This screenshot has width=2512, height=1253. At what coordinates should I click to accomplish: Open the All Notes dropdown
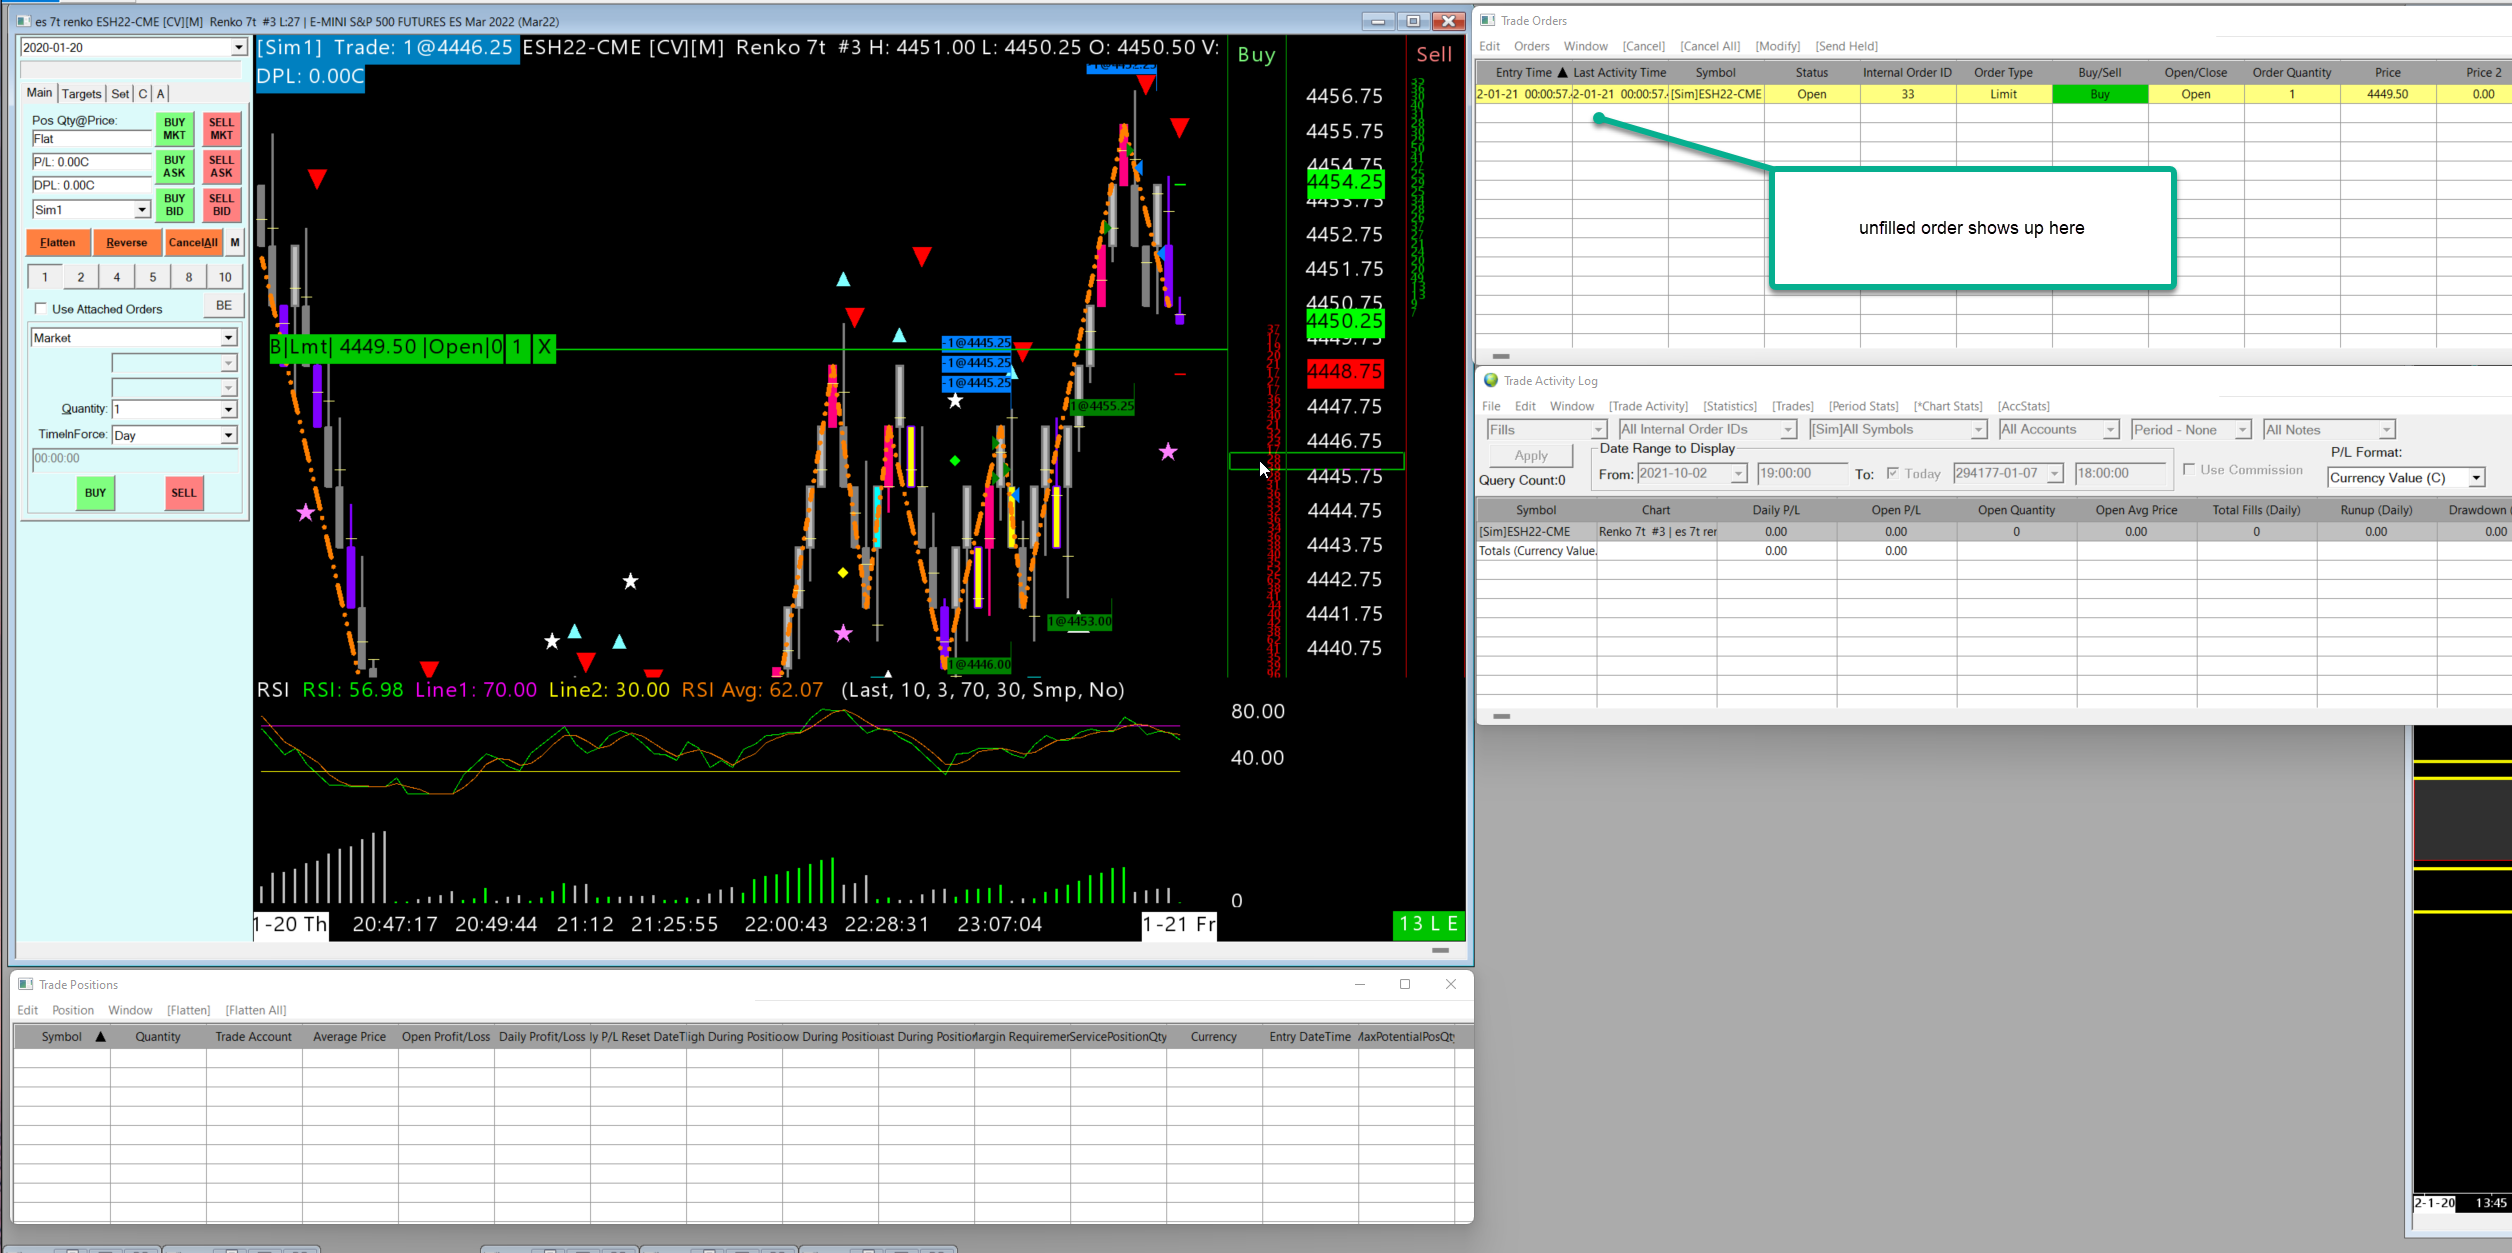coord(2329,429)
